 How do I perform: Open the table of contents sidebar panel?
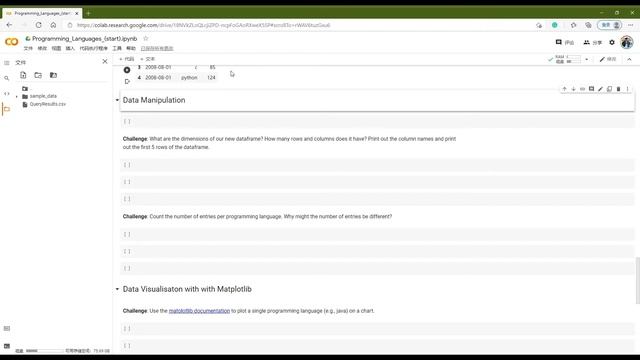pos(7,63)
